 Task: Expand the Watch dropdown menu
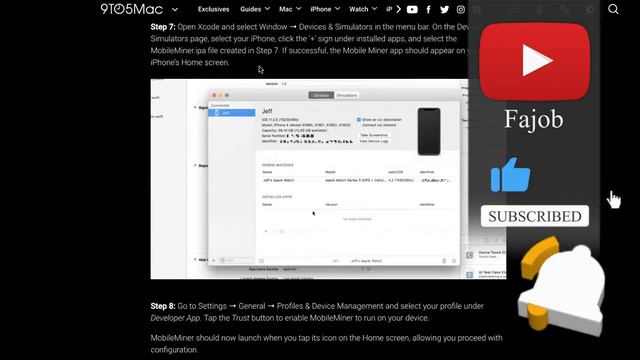point(363,9)
